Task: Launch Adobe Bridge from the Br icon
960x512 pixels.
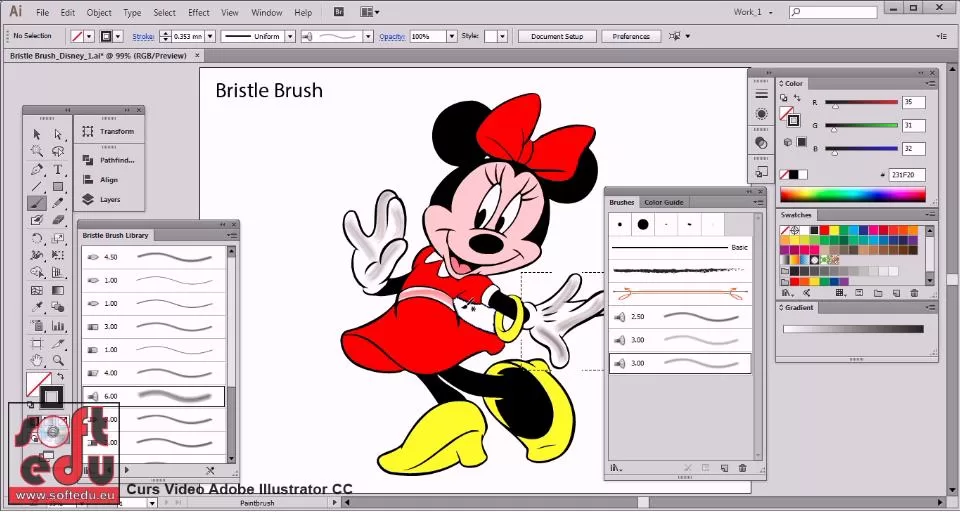Action: click(x=339, y=12)
